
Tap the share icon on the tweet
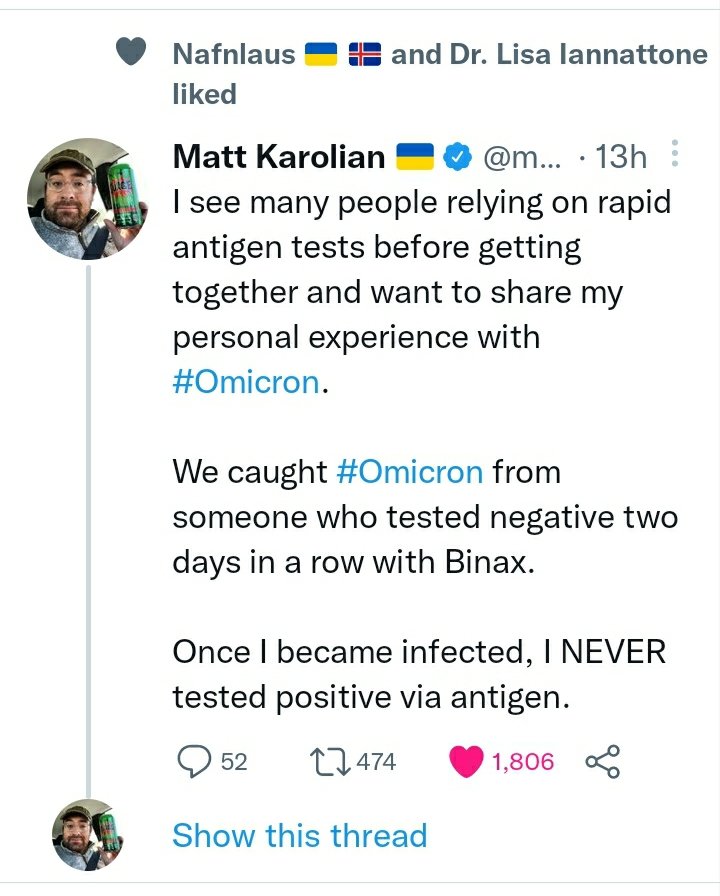[x=602, y=762]
